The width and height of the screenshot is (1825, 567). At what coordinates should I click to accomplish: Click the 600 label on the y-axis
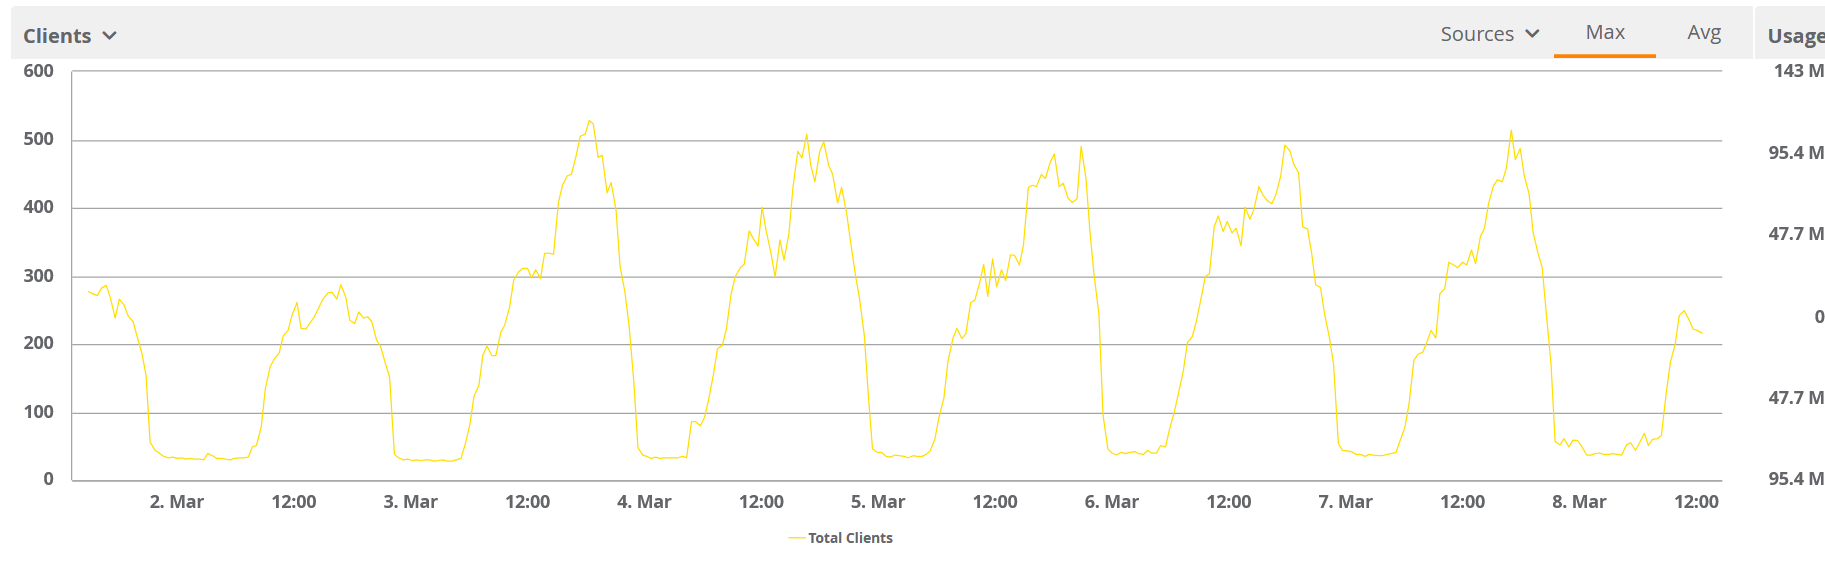[x=38, y=71]
